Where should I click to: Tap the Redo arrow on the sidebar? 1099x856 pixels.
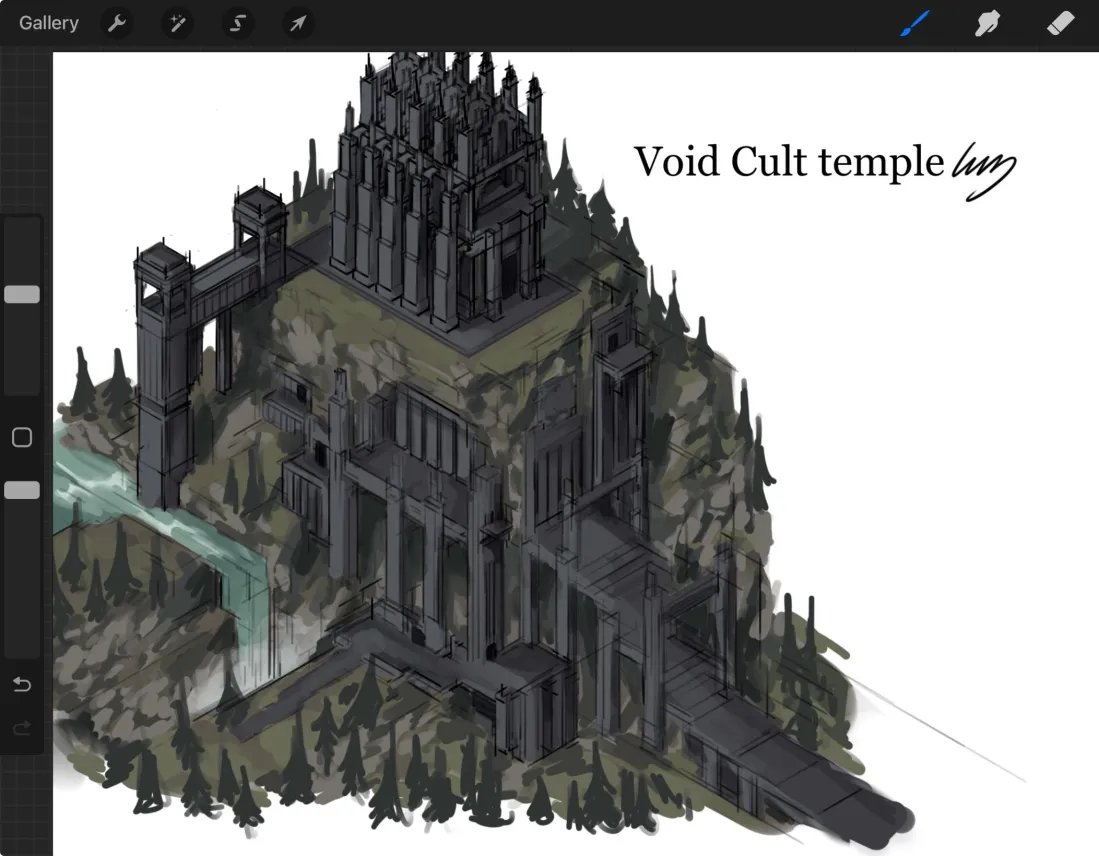point(22,728)
